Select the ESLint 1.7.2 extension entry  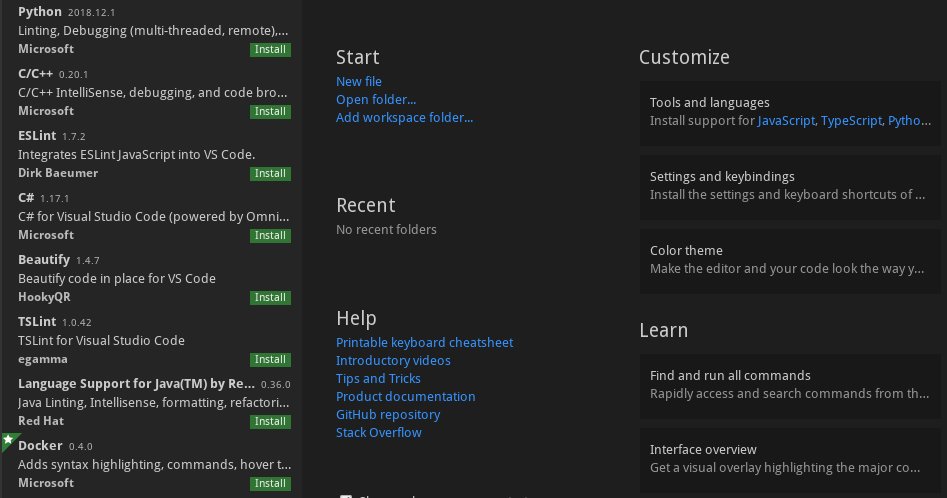151,155
